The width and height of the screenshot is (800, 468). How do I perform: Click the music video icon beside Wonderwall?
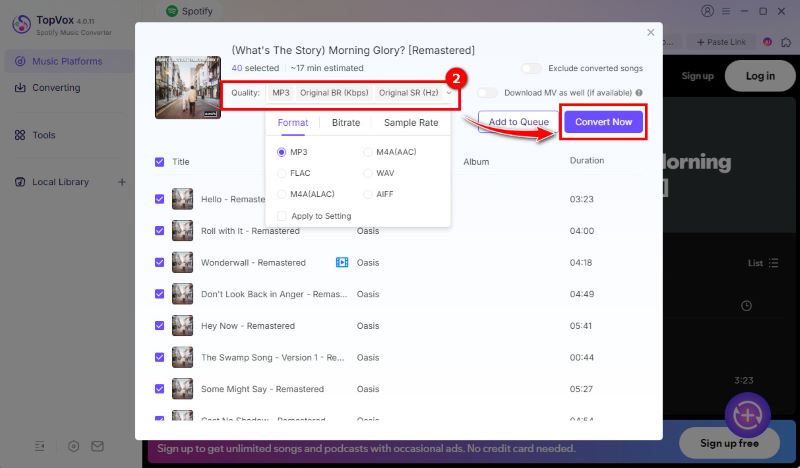point(342,262)
